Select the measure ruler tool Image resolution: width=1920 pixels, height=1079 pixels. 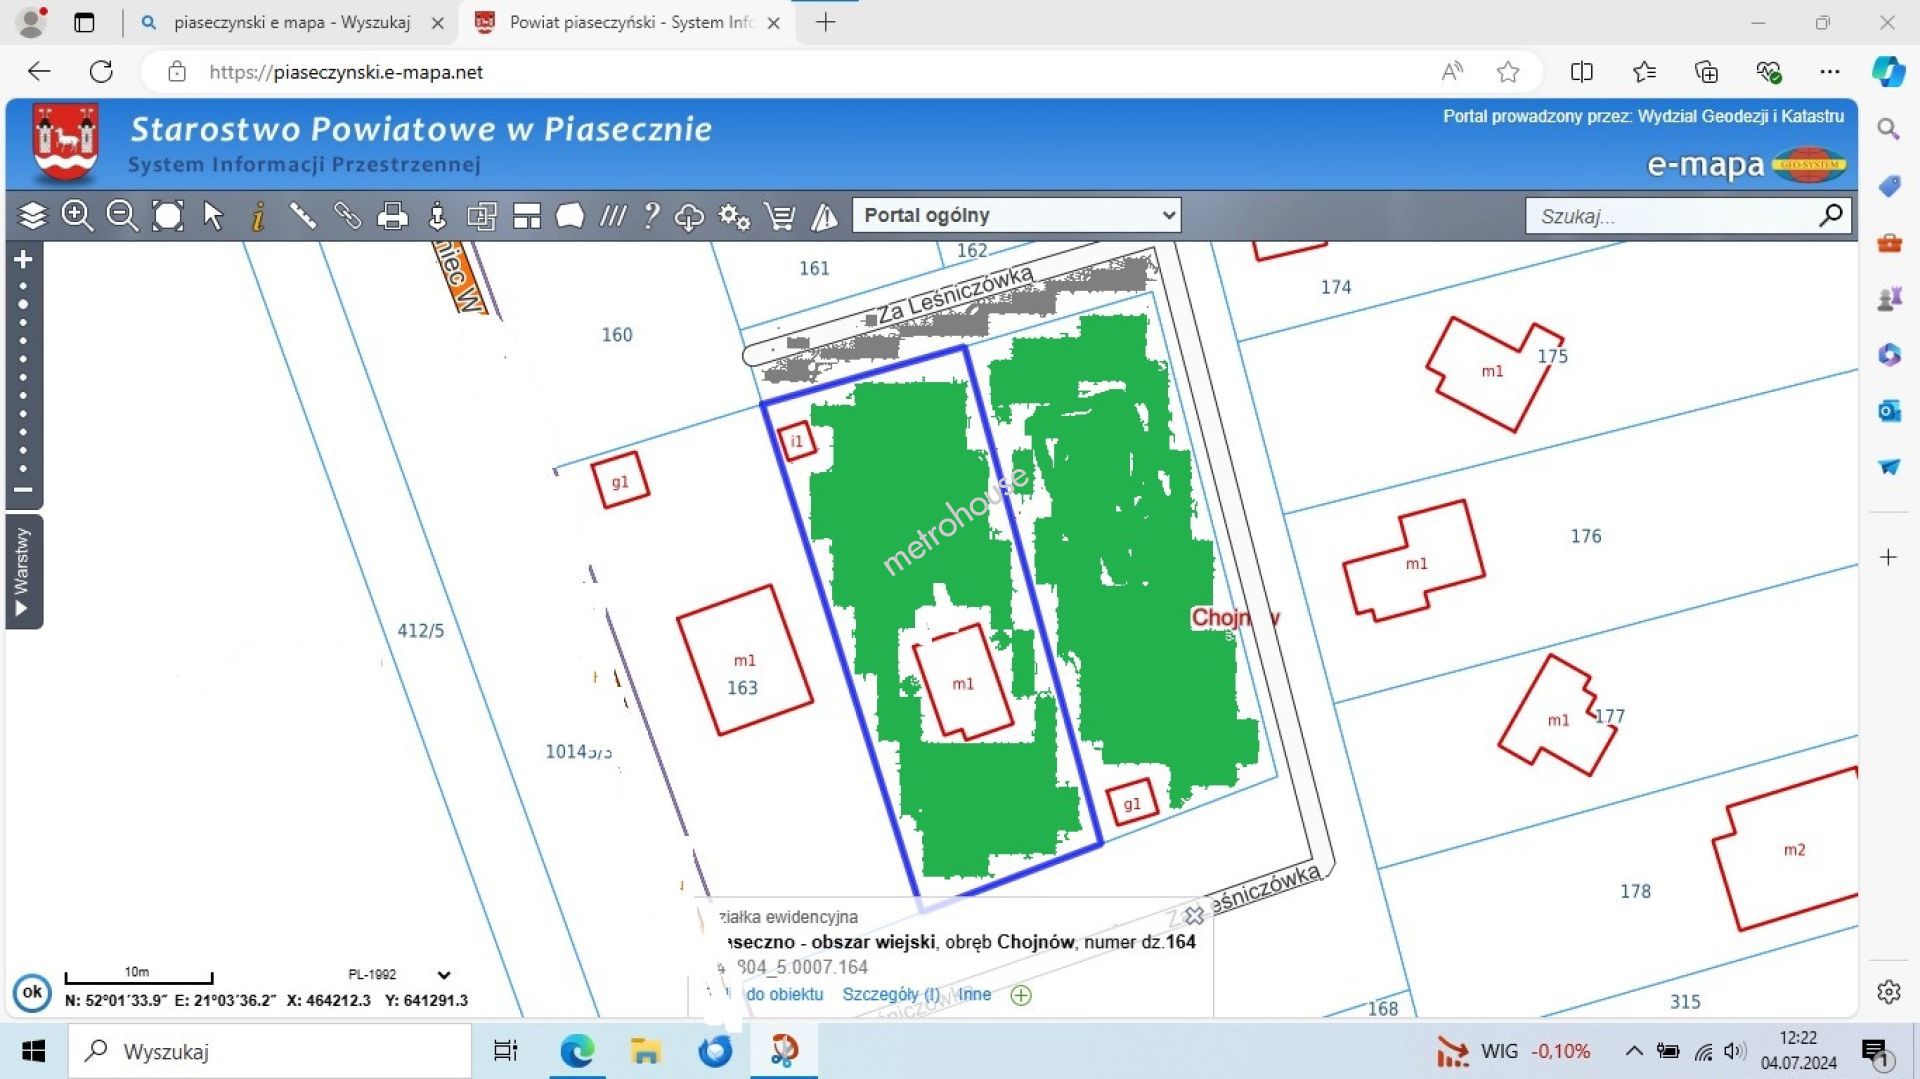tap(302, 215)
